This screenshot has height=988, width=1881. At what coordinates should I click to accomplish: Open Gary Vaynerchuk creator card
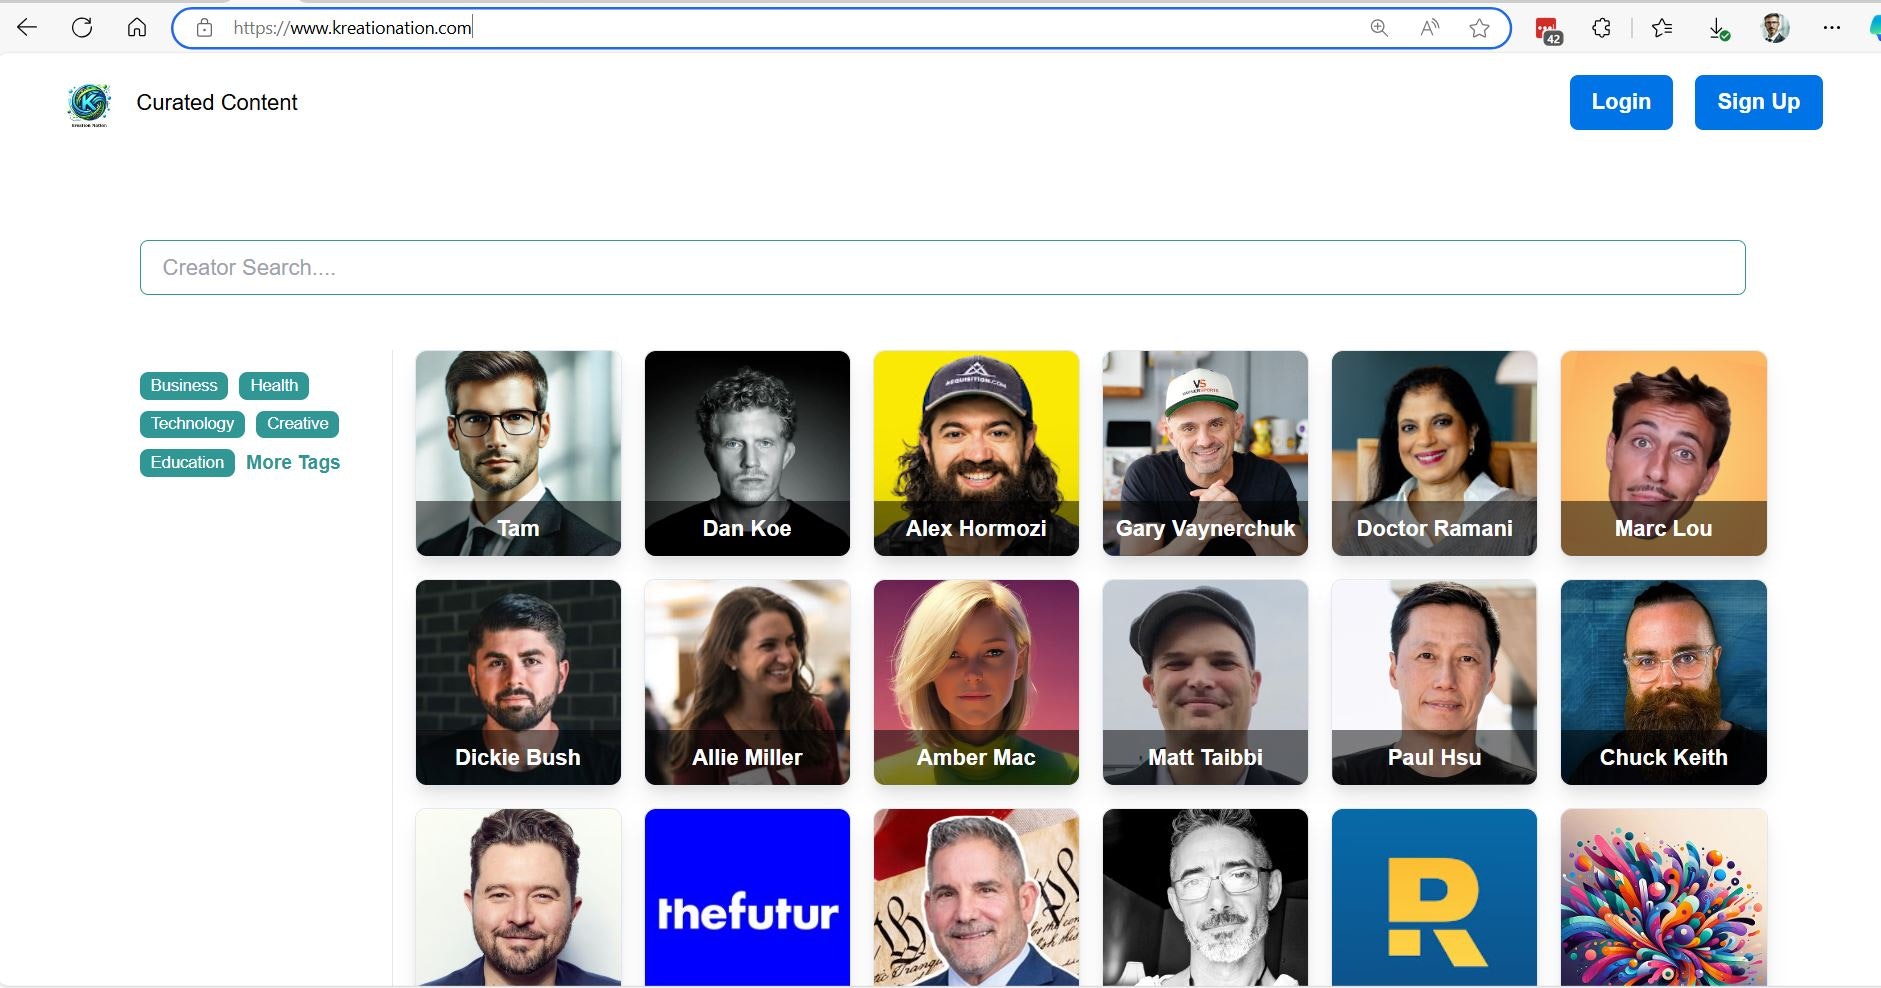point(1205,453)
